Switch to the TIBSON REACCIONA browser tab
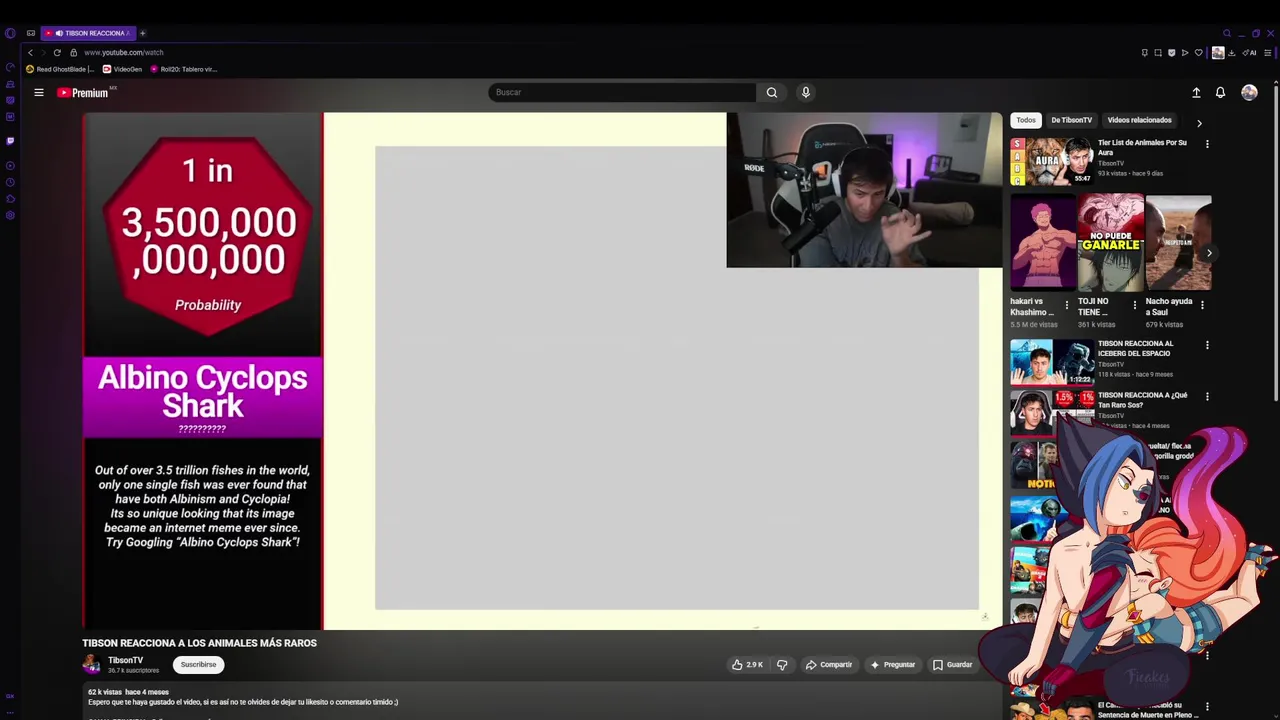1280x720 pixels. (x=88, y=33)
